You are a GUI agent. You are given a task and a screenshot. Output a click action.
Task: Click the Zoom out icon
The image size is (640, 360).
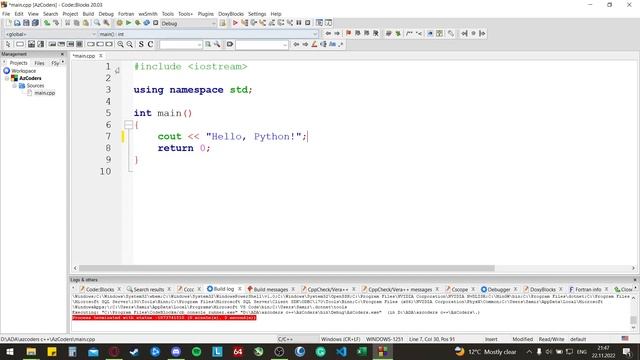[x=129, y=44]
